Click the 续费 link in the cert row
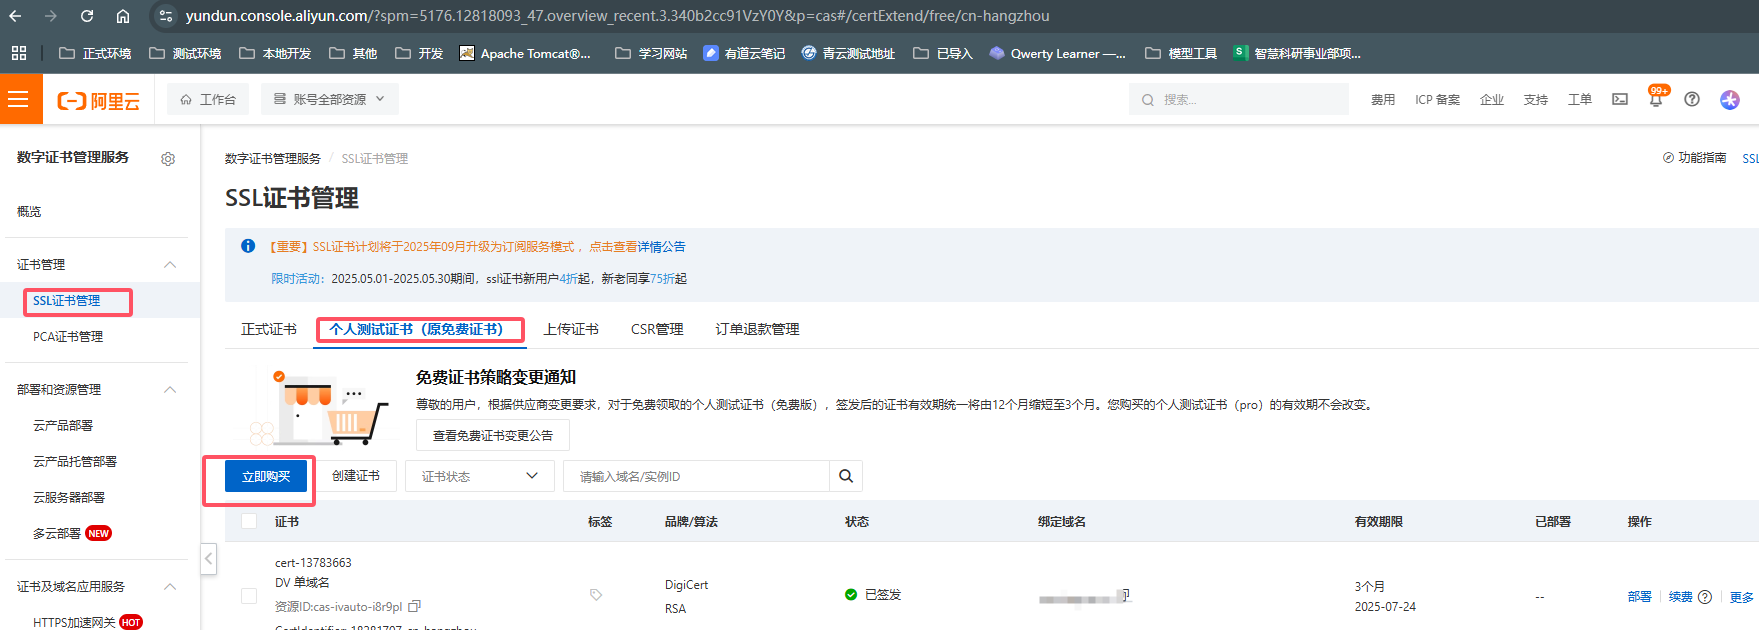Viewport: 1759px width, 630px height. pyautogui.click(x=1681, y=597)
